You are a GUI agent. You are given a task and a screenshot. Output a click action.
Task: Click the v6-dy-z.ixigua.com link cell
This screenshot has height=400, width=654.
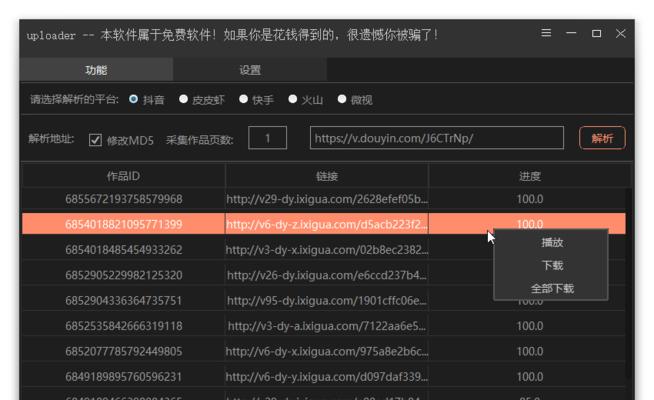coord(327,224)
